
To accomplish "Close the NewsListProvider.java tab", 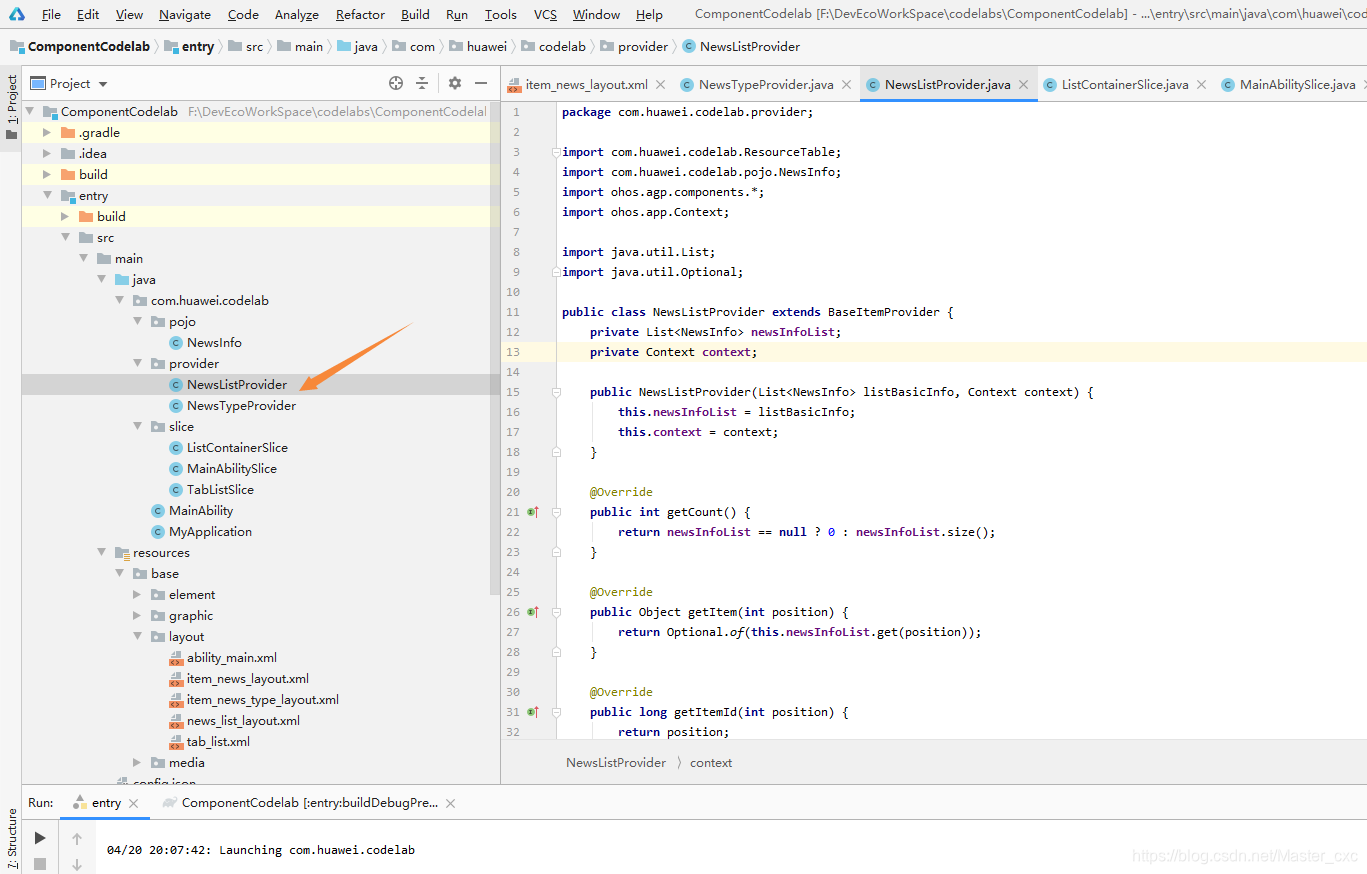I will [x=1024, y=85].
